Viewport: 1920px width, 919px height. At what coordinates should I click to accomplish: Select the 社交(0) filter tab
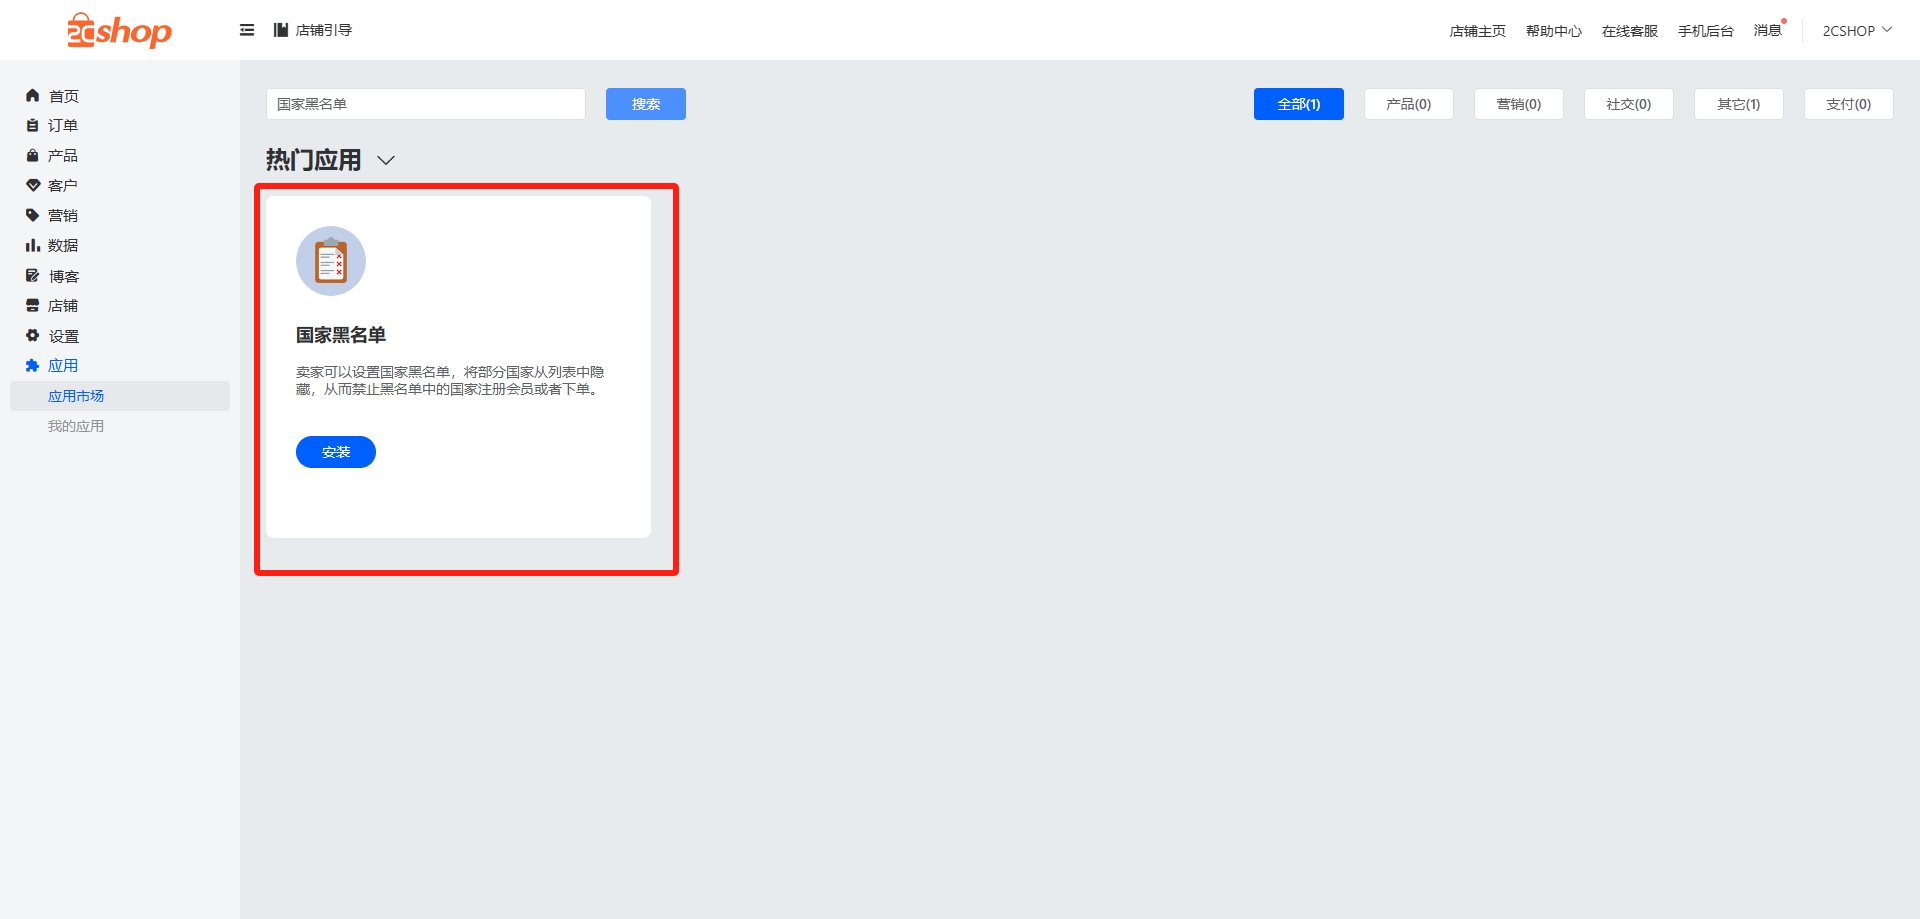click(x=1629, y=104)
